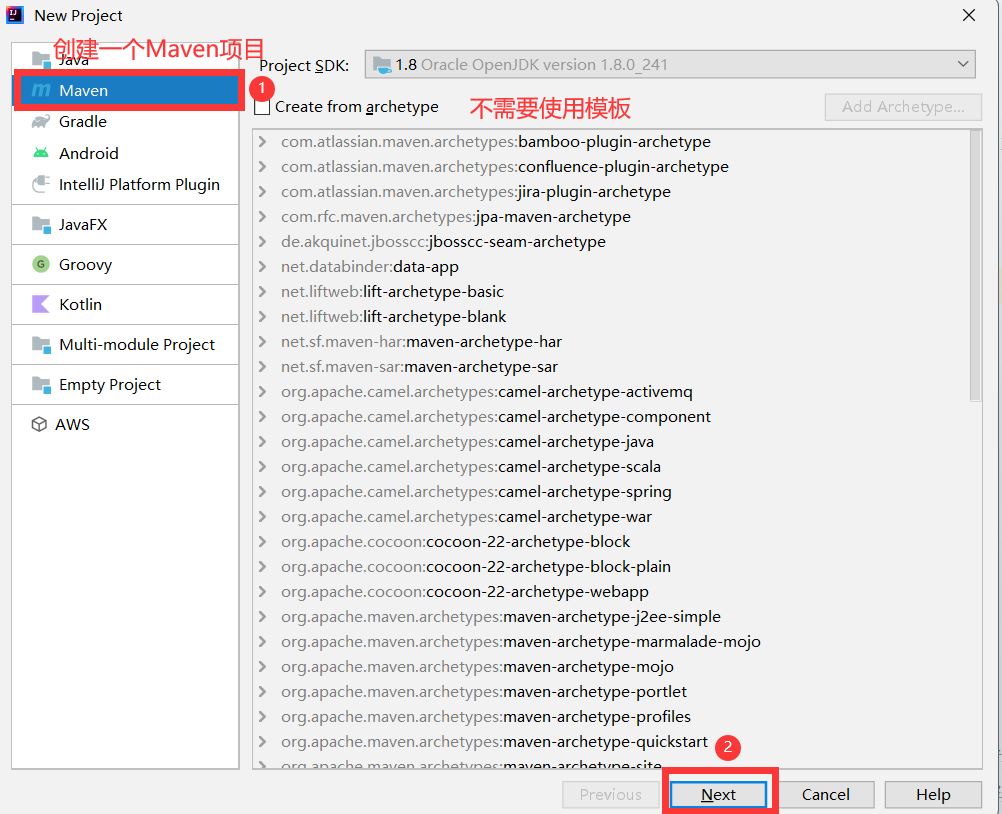Choose Android project type

point(126,153)
